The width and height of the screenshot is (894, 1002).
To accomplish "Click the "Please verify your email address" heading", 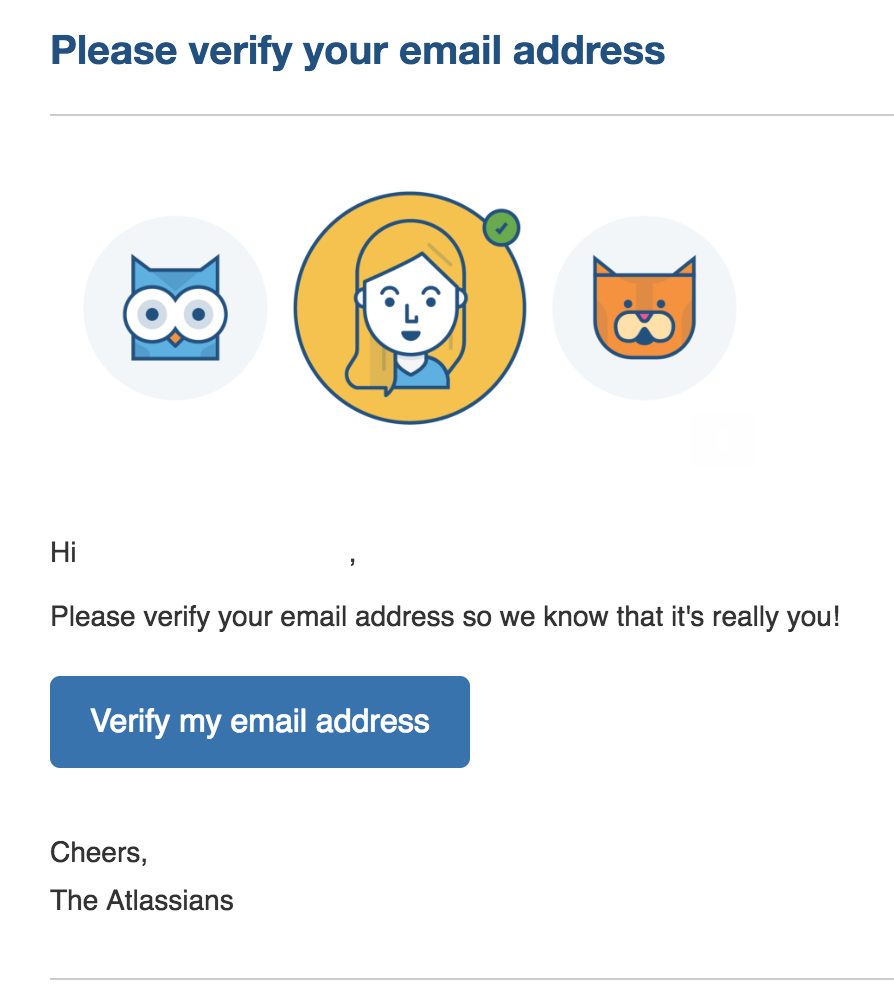I will (x=358, y=51).
